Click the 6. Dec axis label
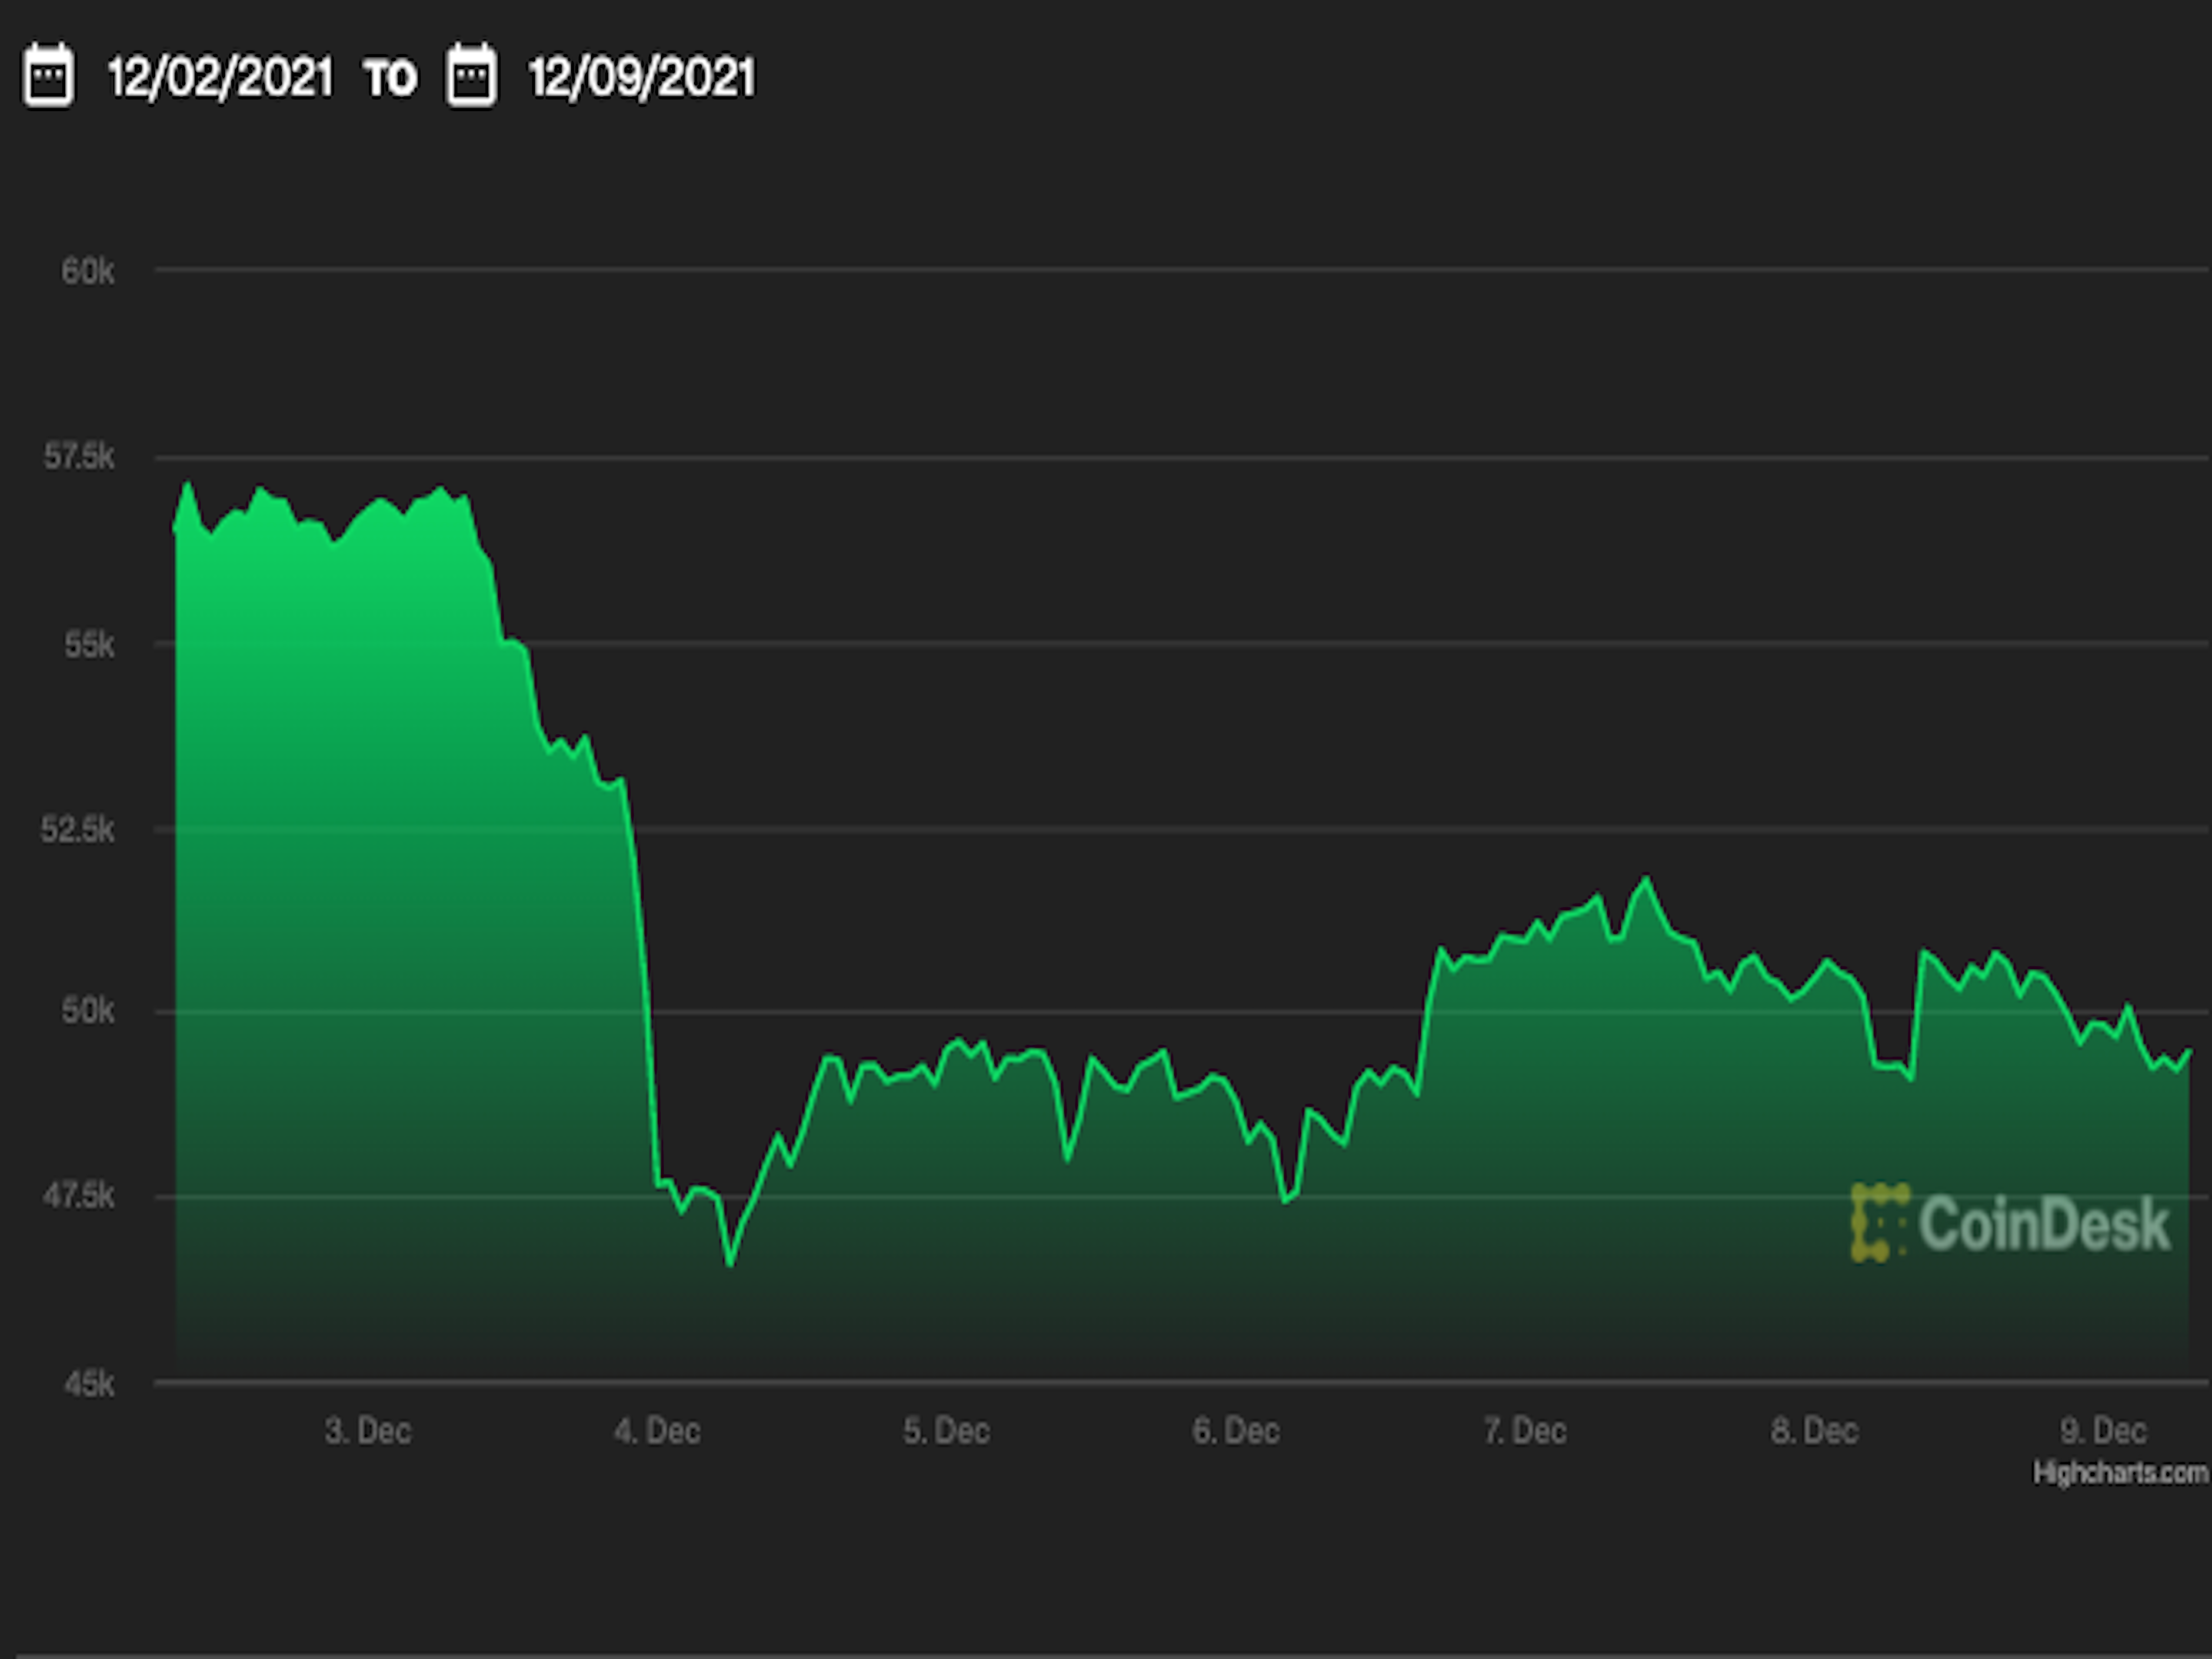Viewport: 2212px width, 1659px height. tap(1236, 1431)
